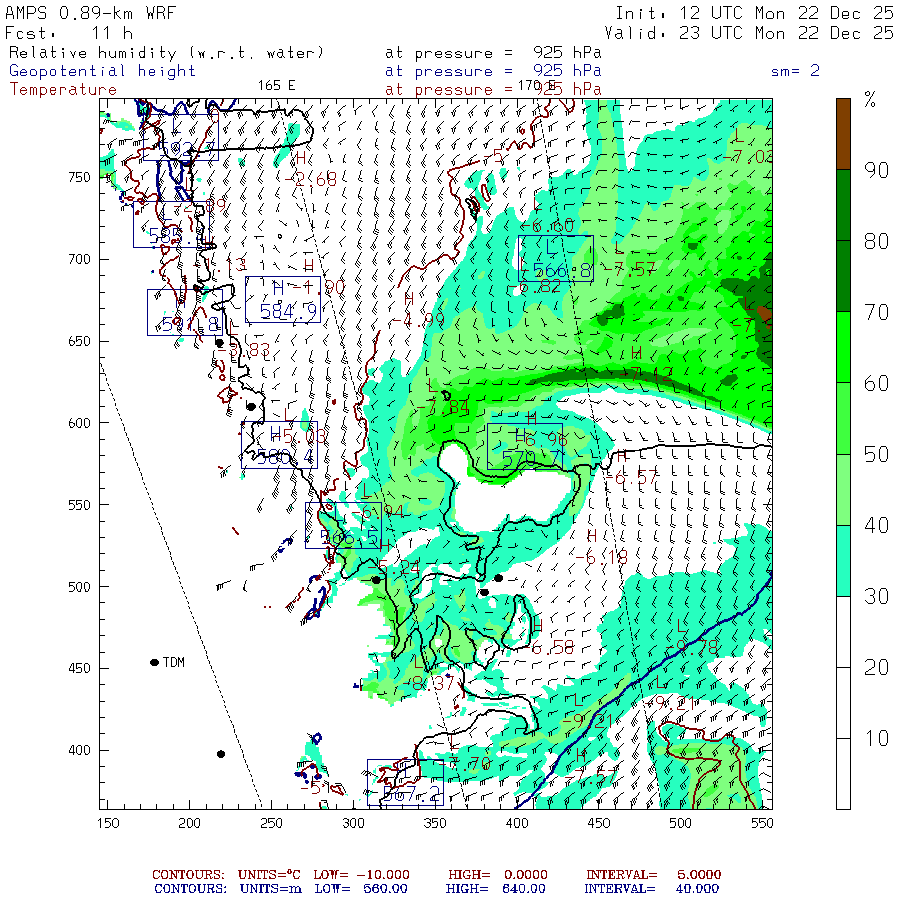
Task: Click the boxed "591.8" height value
Action: click(191, 325)
